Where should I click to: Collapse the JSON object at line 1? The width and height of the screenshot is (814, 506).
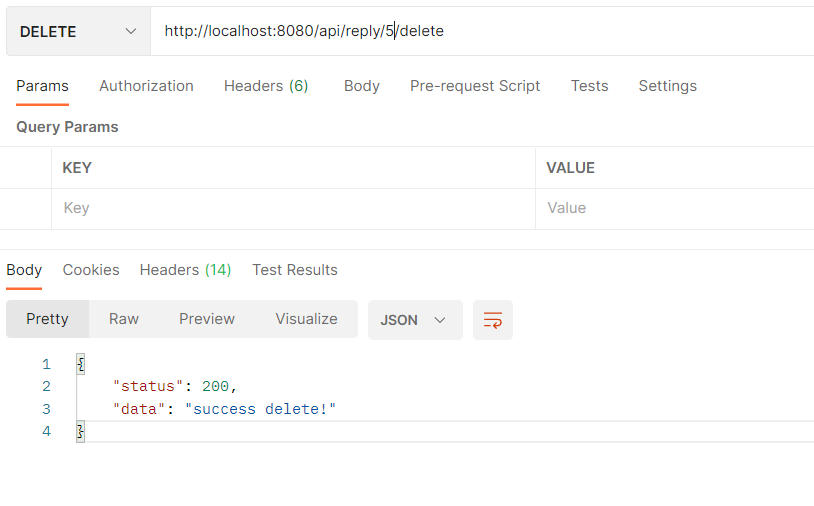tap(80, 364)
